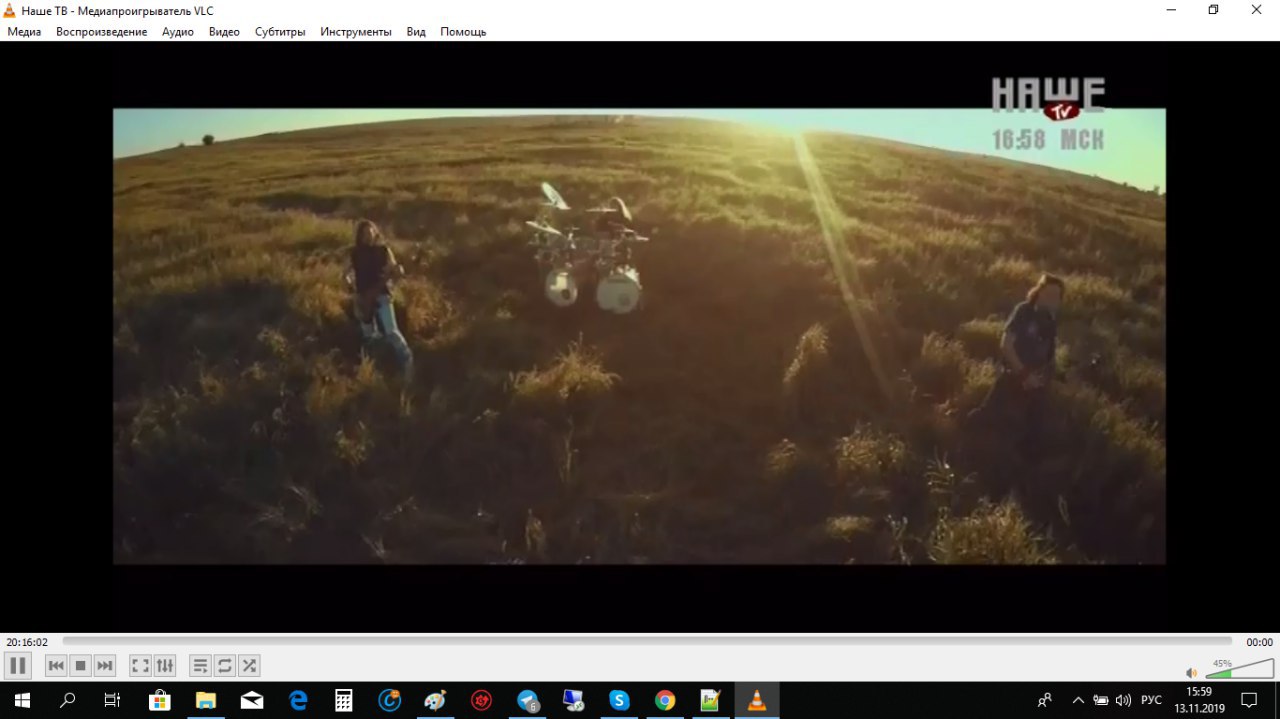Open Action Center notifications

(1249, 700)
